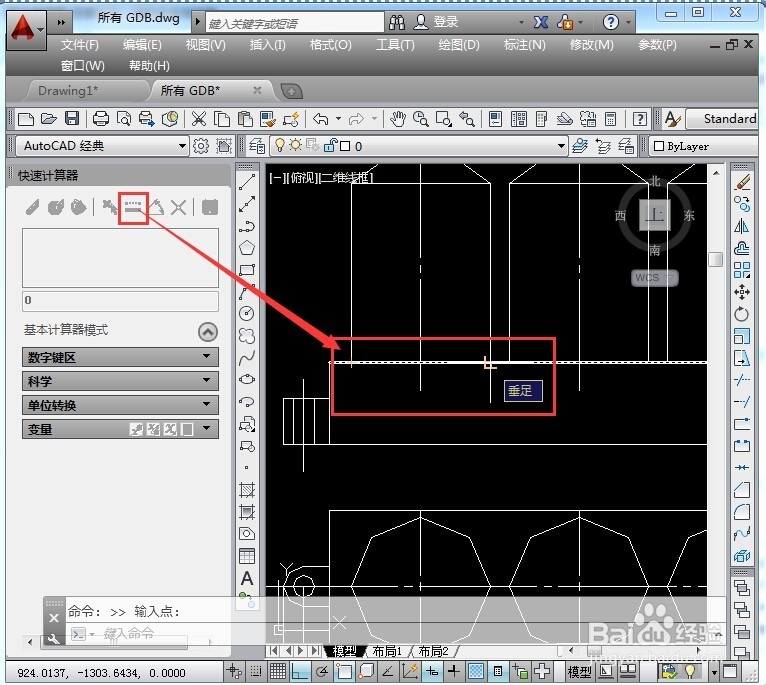Select the Spline tool
Image resolution: width=766 pixels, height=685 pixels.
click(247, 358)
